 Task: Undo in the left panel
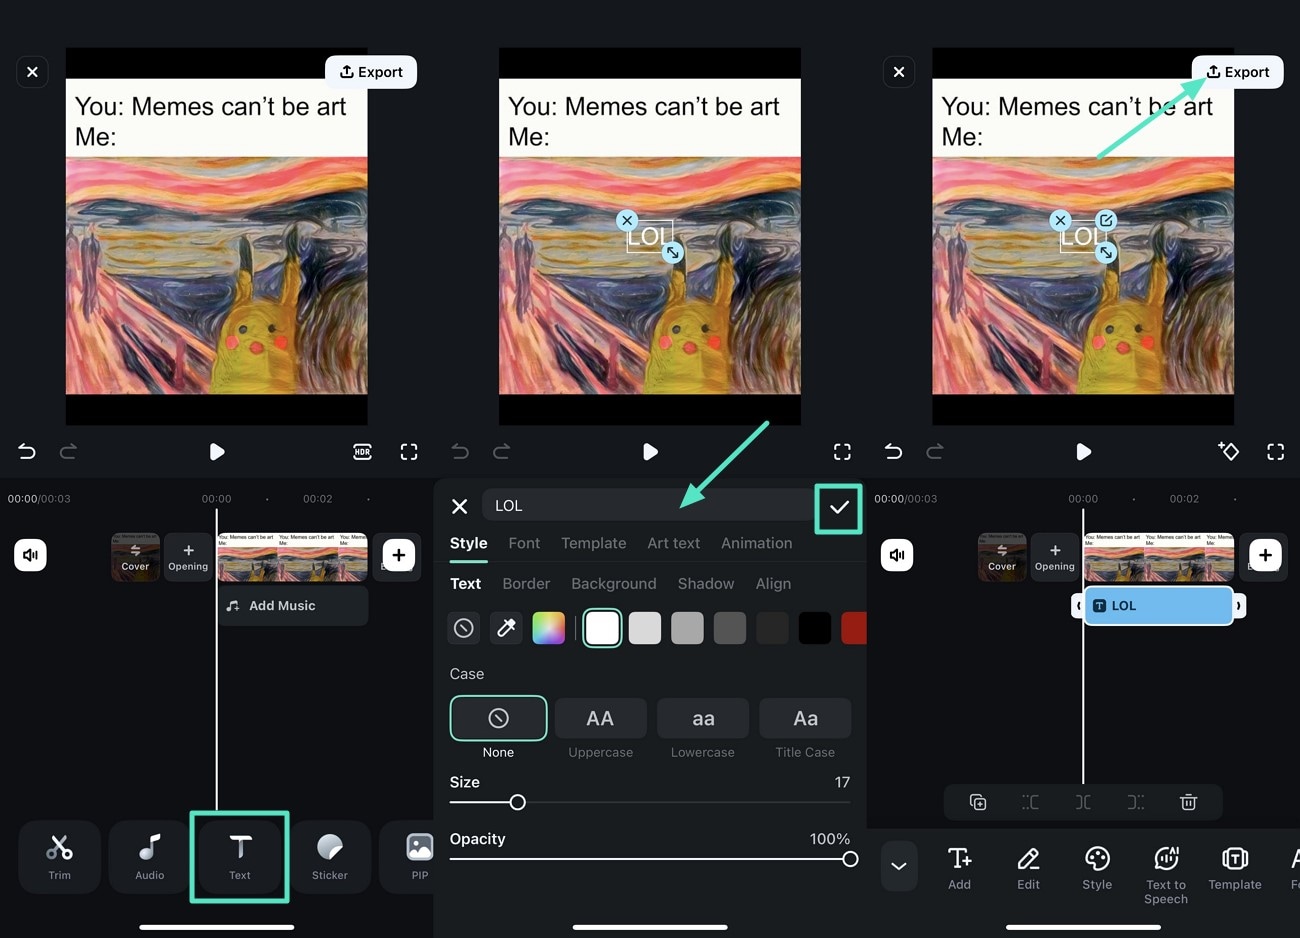pos(27,452)
